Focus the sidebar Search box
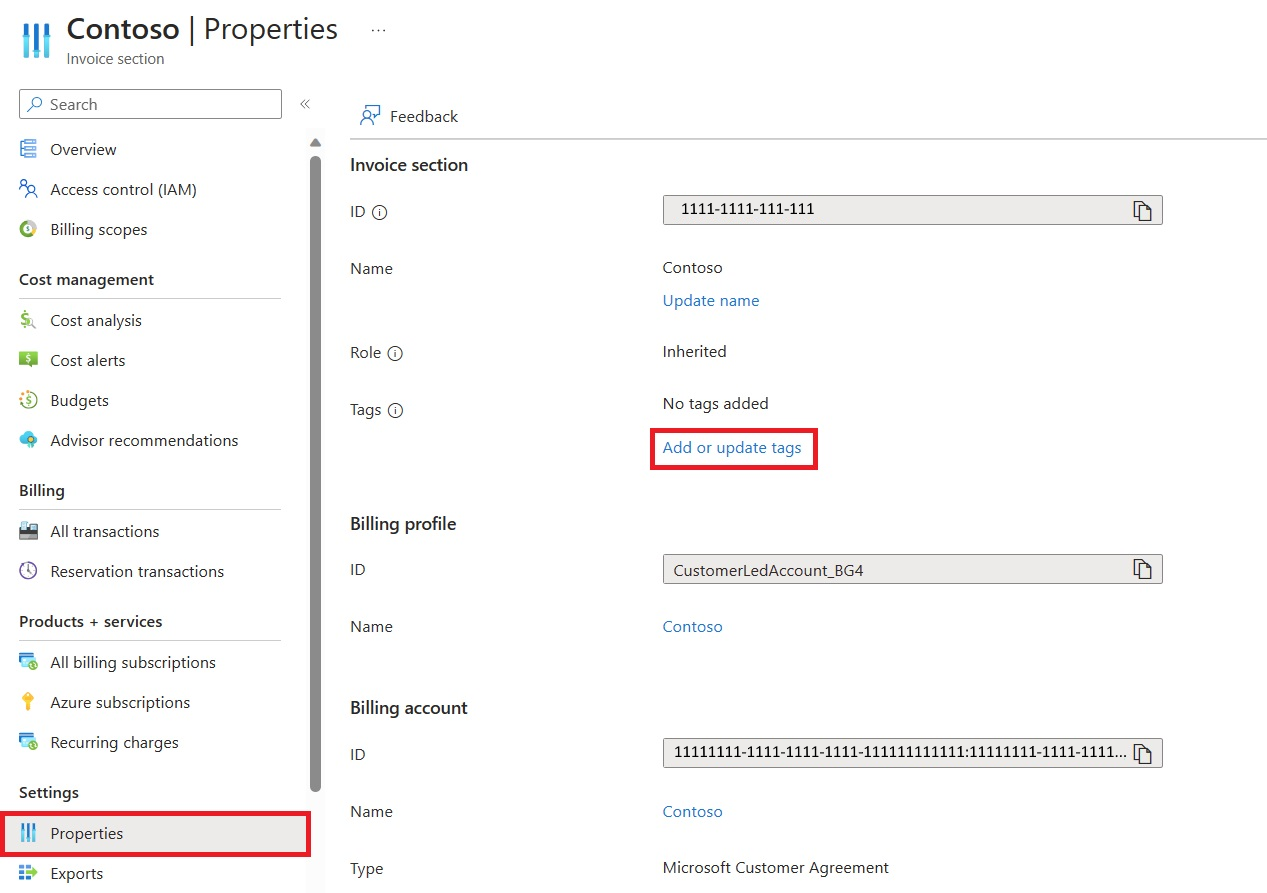The image size is (1267, 893). click(150, 104)
